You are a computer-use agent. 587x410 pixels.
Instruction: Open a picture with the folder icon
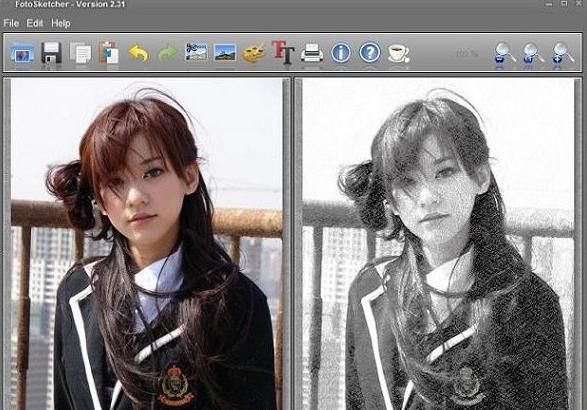(23, 53)
